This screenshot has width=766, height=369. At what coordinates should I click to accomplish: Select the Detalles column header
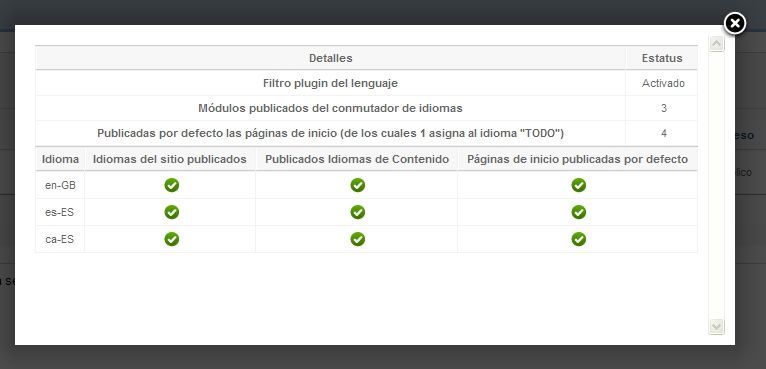(x=331, y=58)
